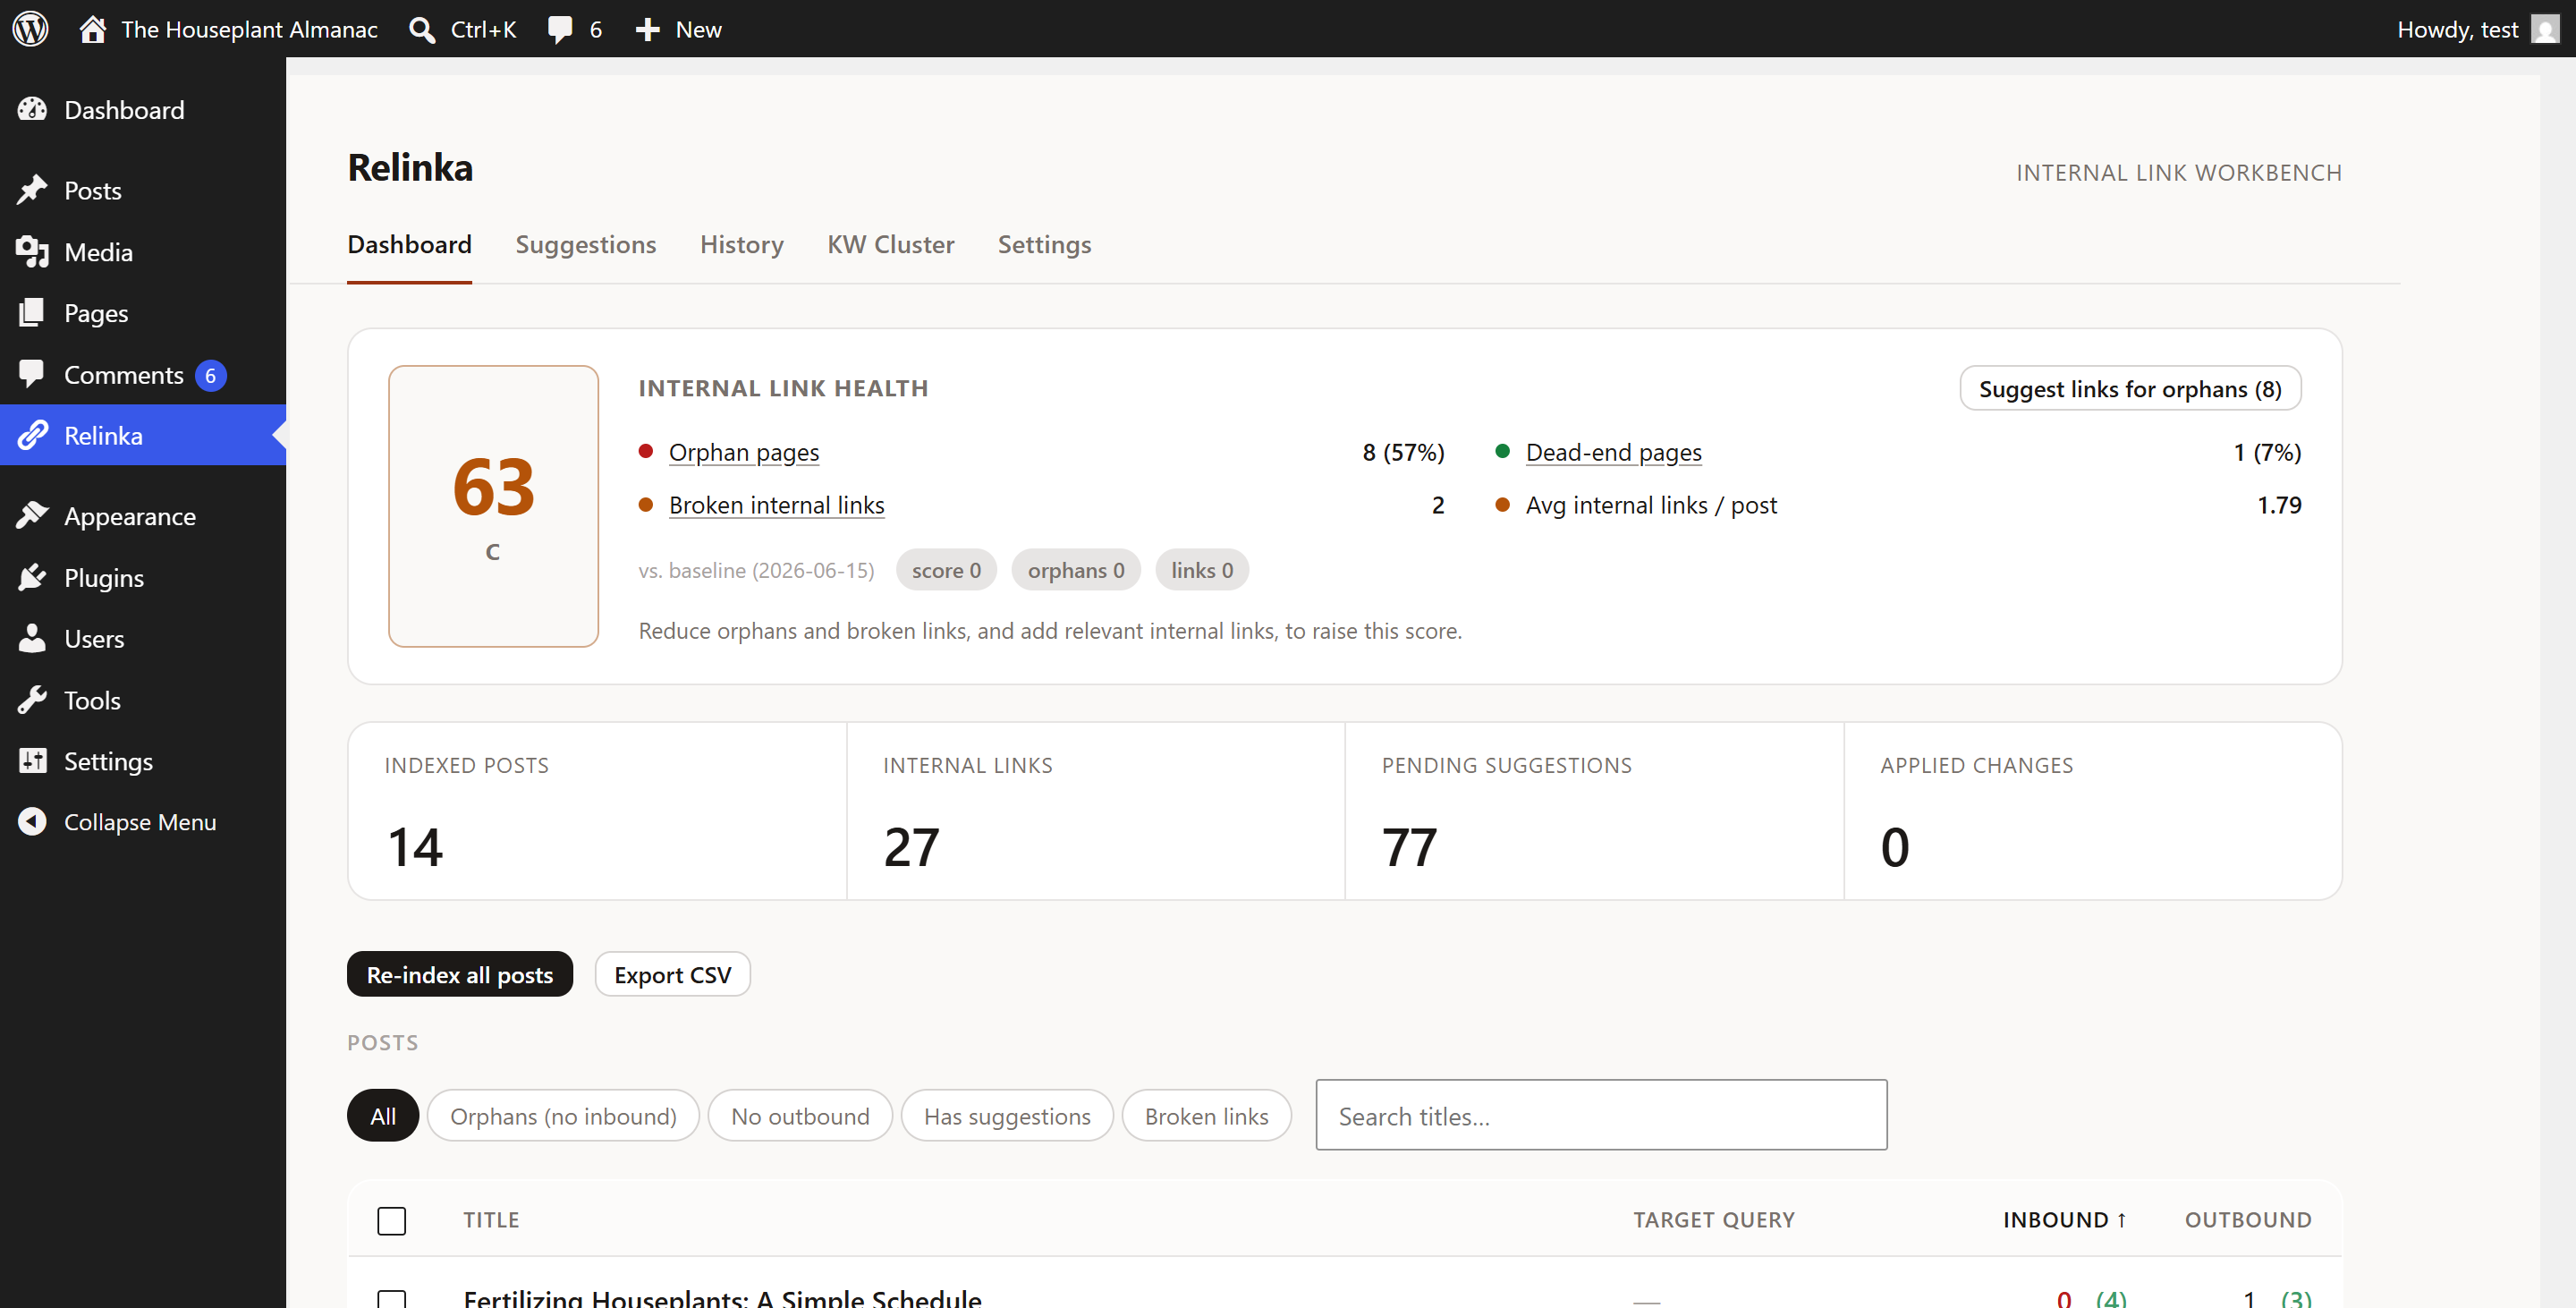Click the Search titles input field

coord(1601,1115)
